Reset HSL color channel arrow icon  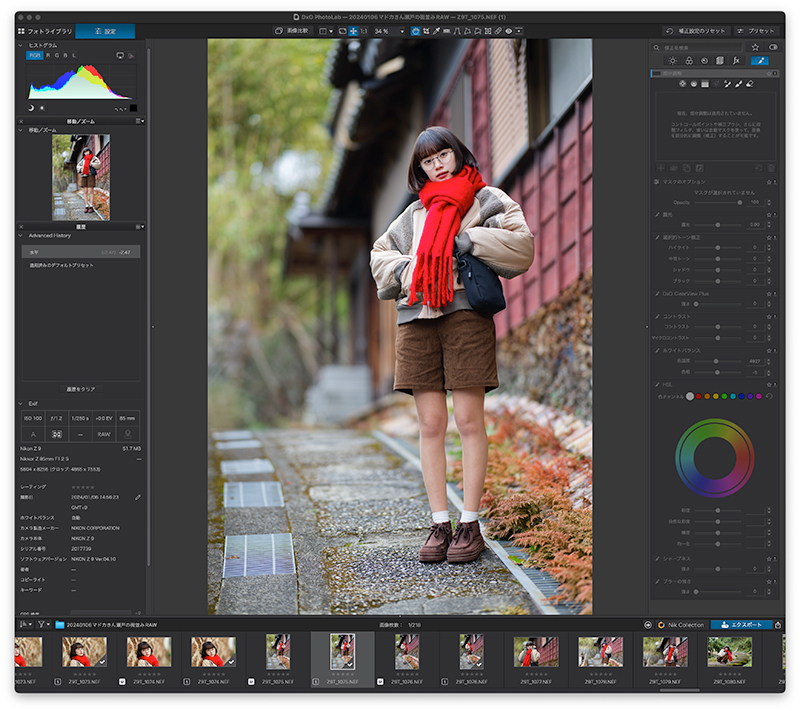pos(769,396)
